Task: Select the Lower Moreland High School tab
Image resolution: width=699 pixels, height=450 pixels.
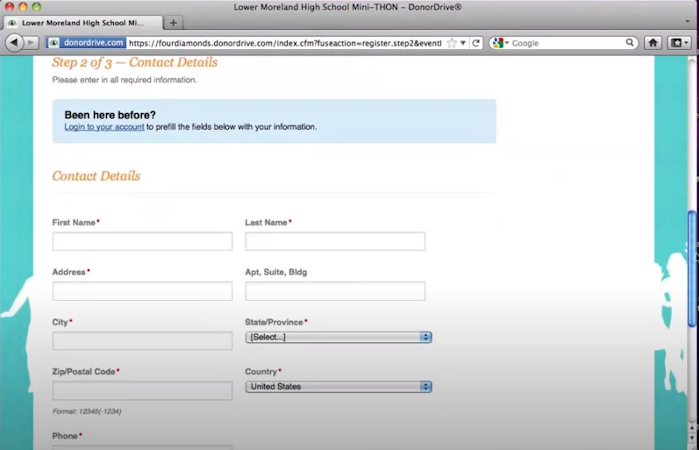Action: (x=82, y=23)
